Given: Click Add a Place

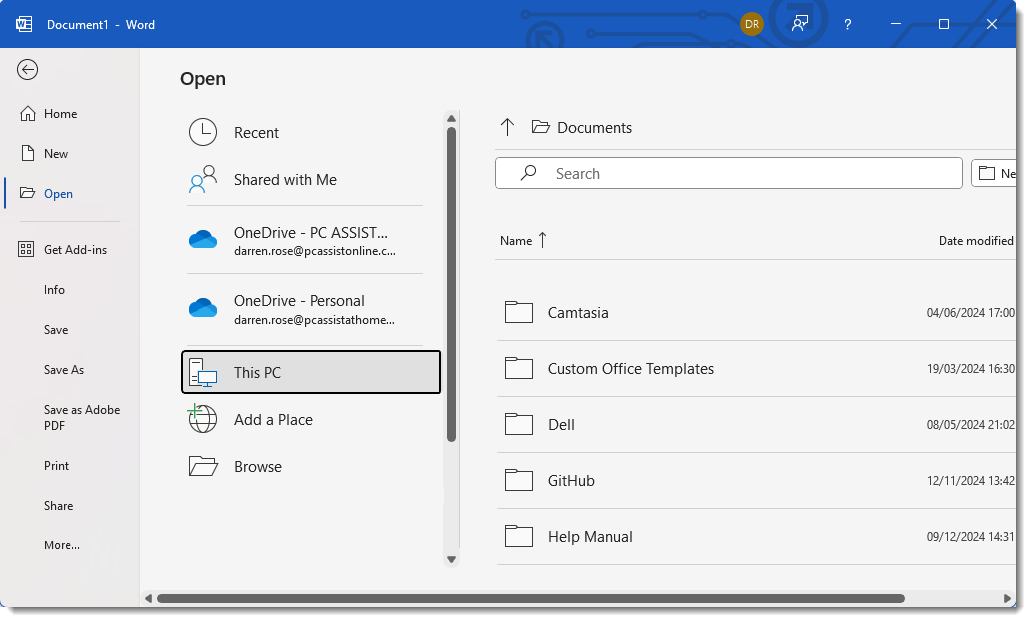Looking at the screenshot, I should [x=310, y=420].
